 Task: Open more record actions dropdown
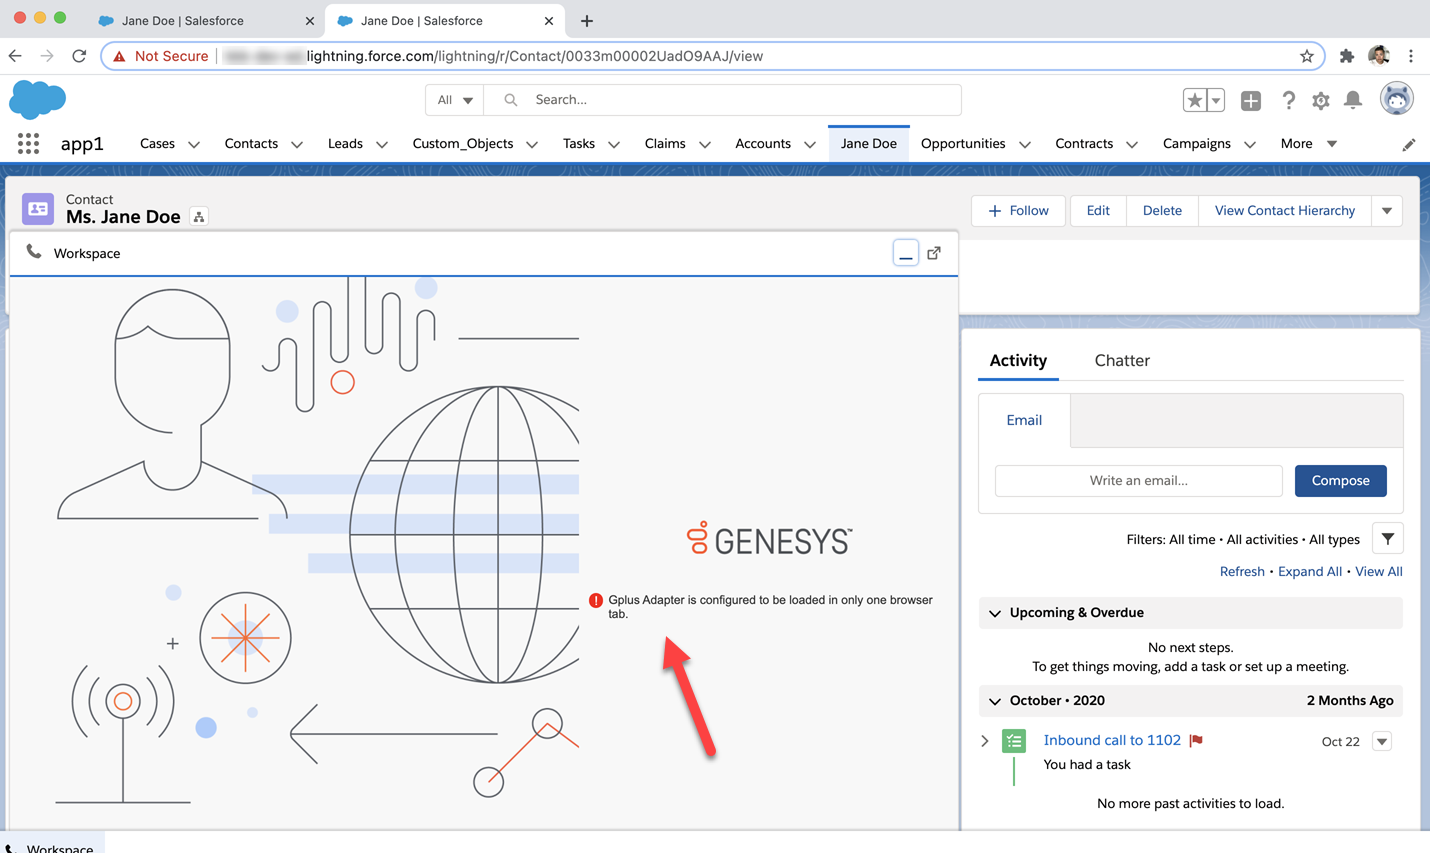[x=1387, y=211]
